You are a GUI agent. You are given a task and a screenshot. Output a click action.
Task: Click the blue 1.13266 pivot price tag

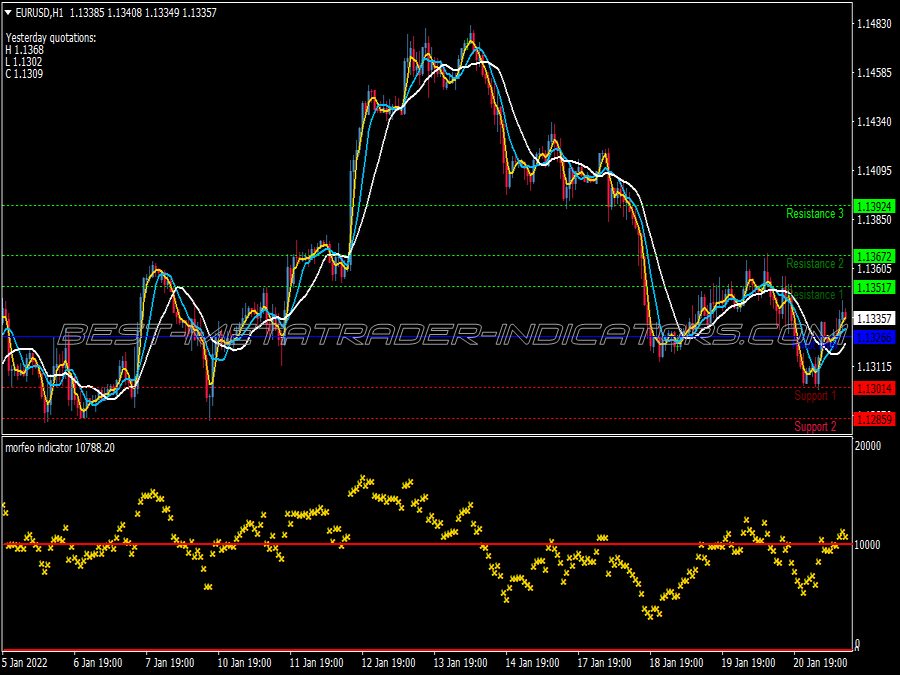click(874, 338)
